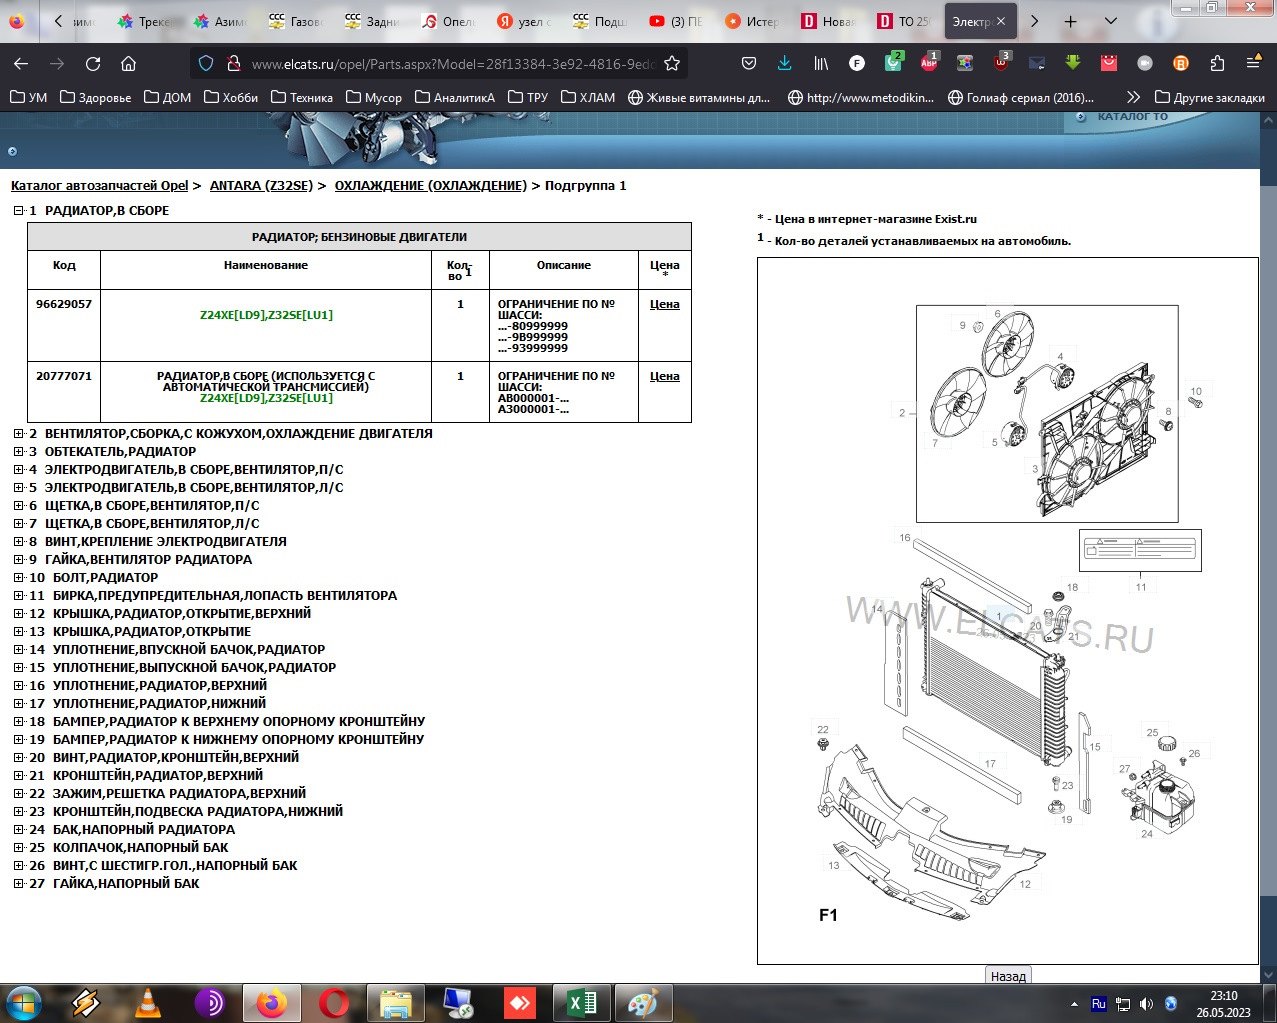Open the Firefox hamburger application menu

click(x=1253, y=63)
